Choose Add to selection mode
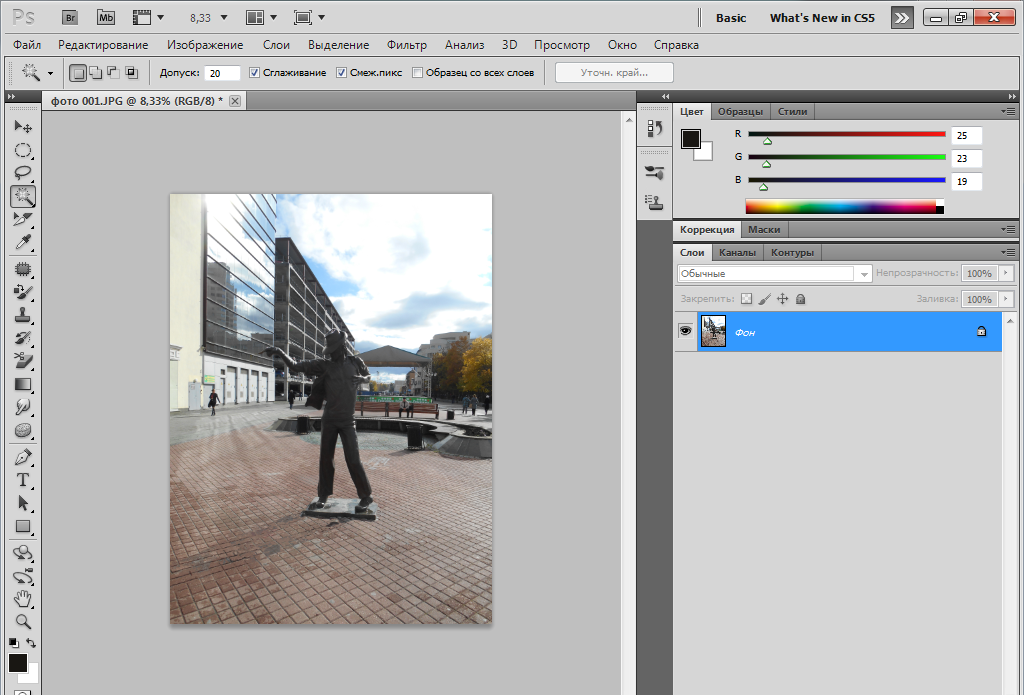1024x695 pixels. [x=95, y=73]
